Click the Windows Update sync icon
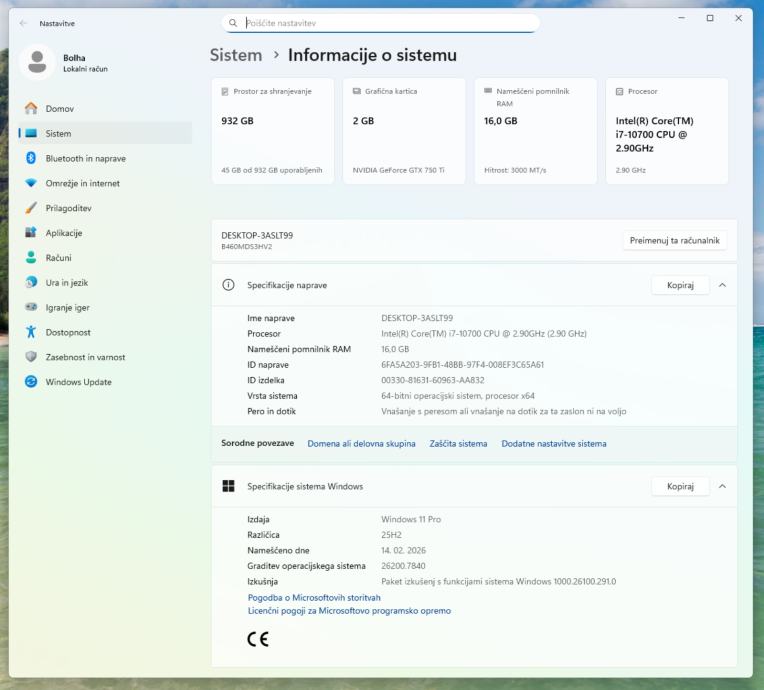The image size is (764, 690). coord(31,382)
